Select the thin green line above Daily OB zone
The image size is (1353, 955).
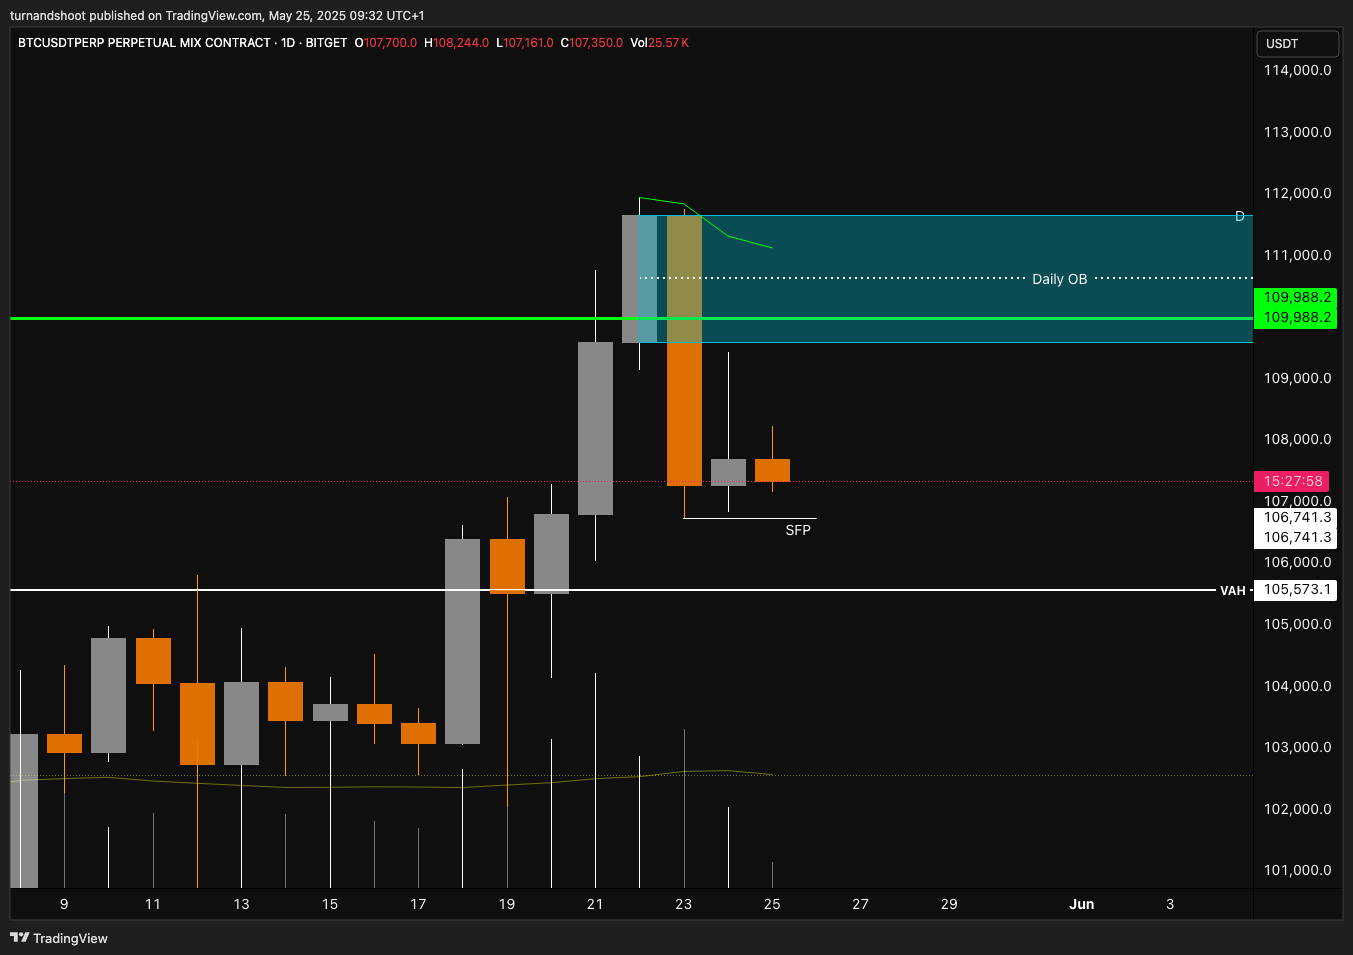(705, 222)
